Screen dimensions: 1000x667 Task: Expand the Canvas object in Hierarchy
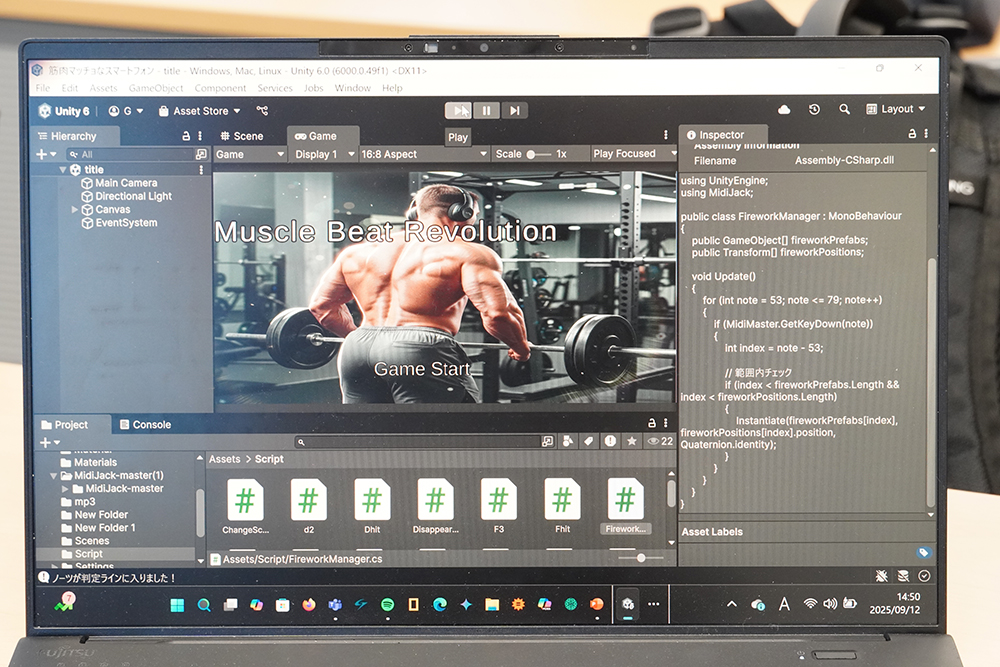click(x=75, y=210)
